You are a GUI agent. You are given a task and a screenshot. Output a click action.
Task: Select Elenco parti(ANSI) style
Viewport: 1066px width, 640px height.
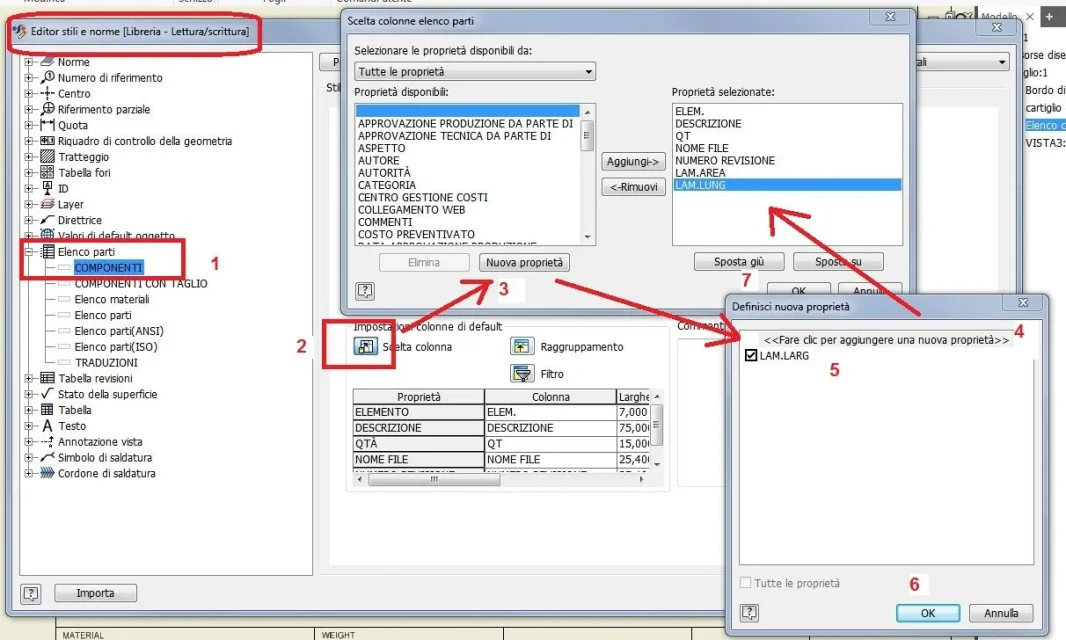[119, 331]
